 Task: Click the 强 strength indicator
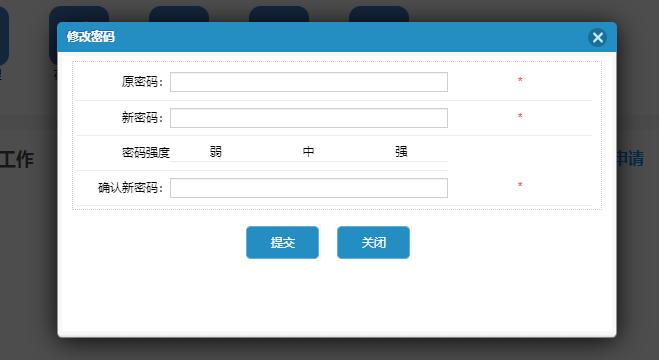(x=401, y=152)
